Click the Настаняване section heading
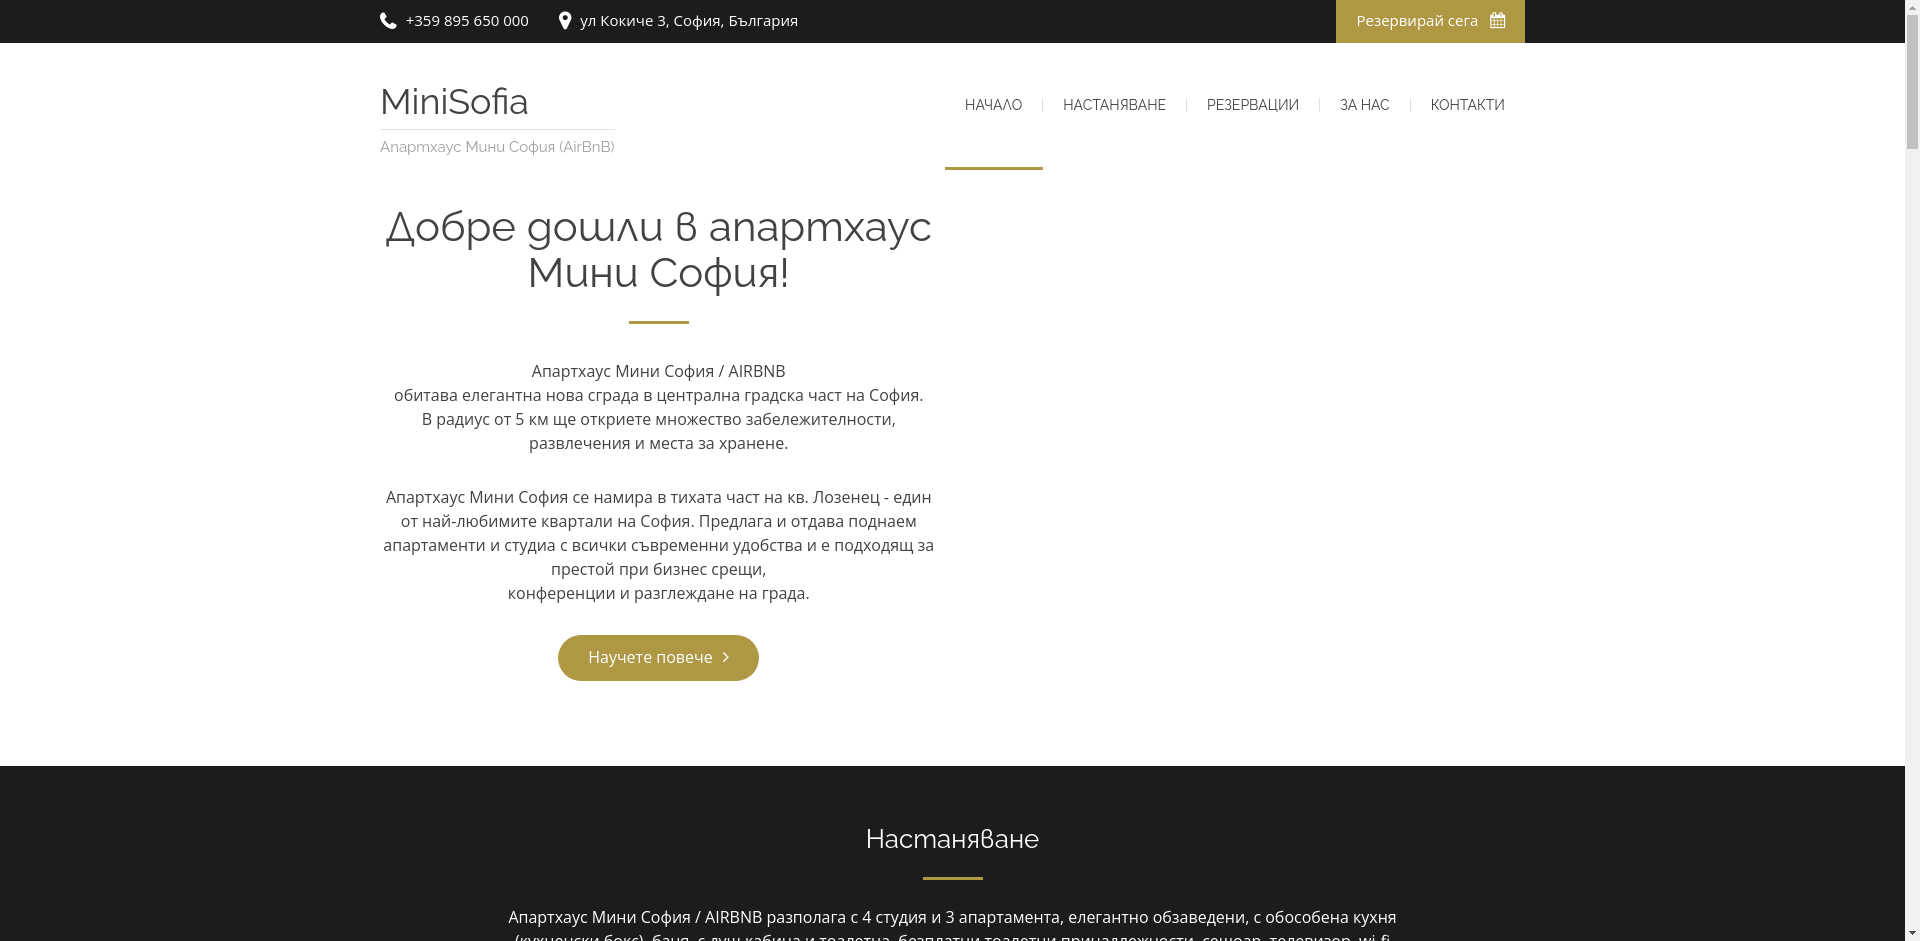 click(x=952, y=839)
